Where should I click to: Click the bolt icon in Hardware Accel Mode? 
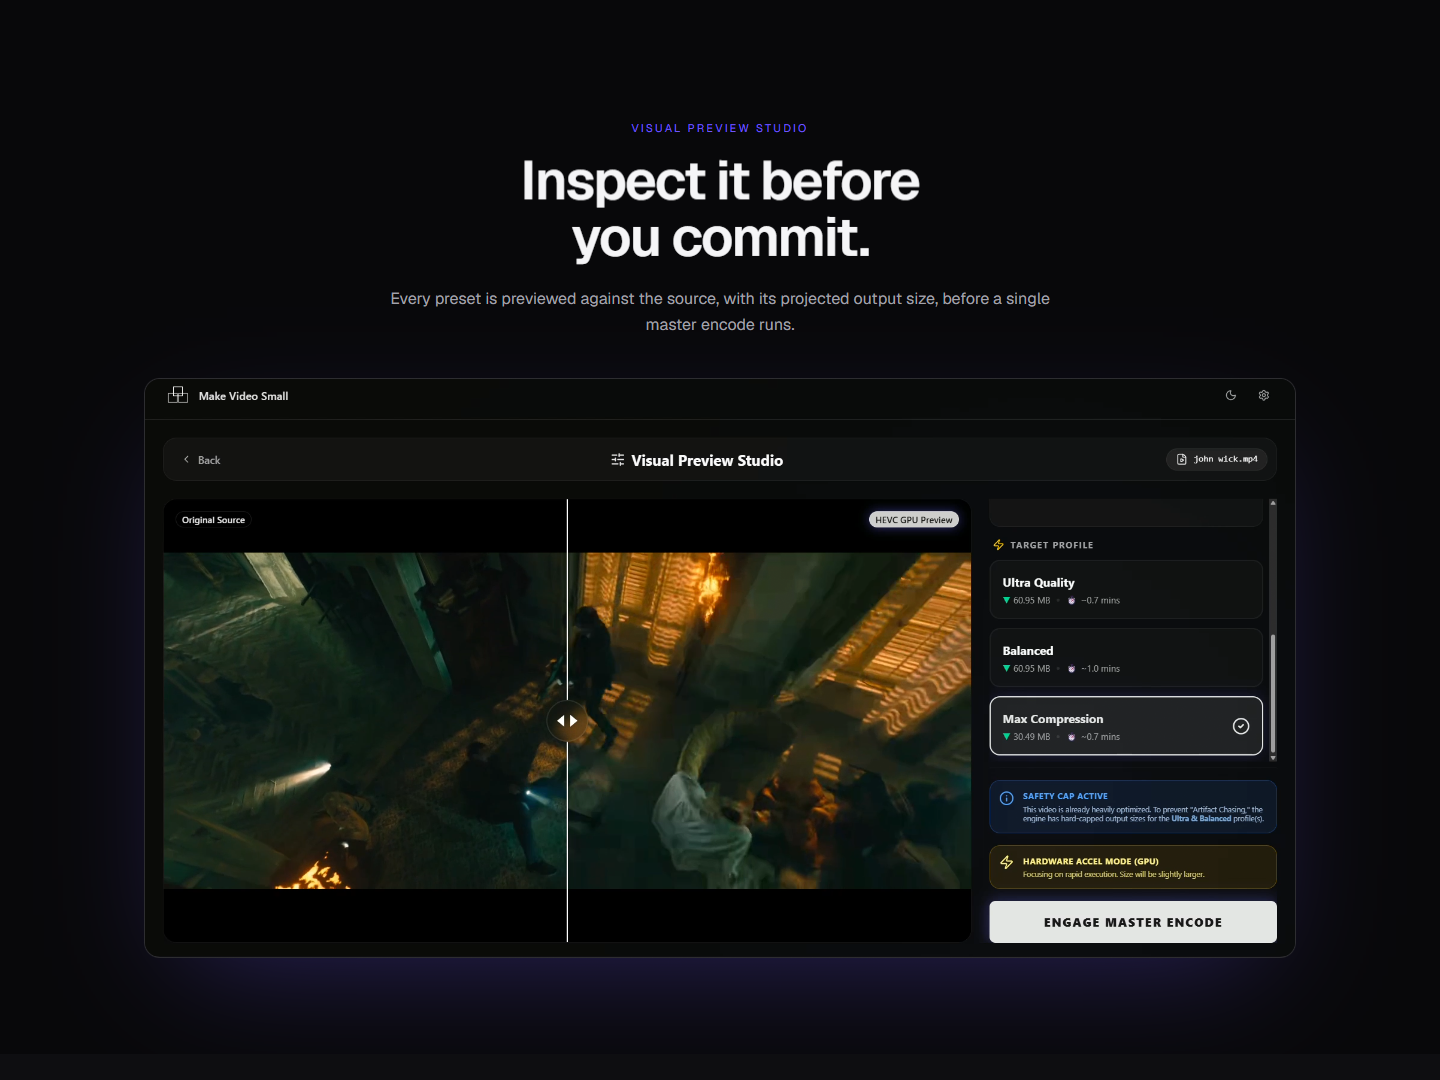(x=1007, y=862)
